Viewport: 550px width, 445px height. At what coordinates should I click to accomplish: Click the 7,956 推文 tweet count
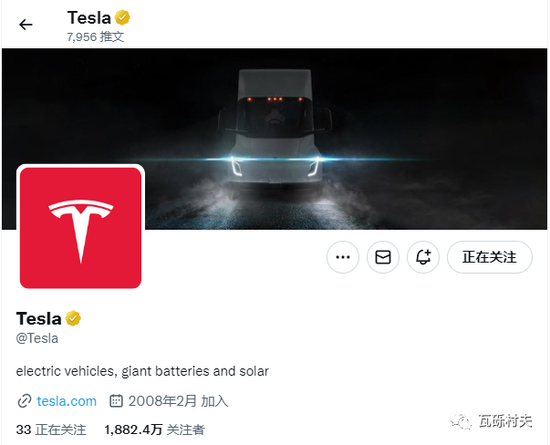coord(95,36)
